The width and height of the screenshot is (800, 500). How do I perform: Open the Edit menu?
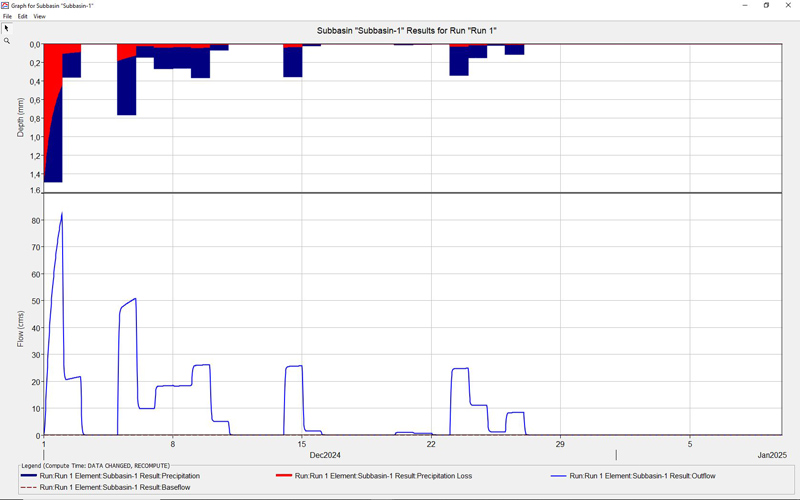coord(22,17)
